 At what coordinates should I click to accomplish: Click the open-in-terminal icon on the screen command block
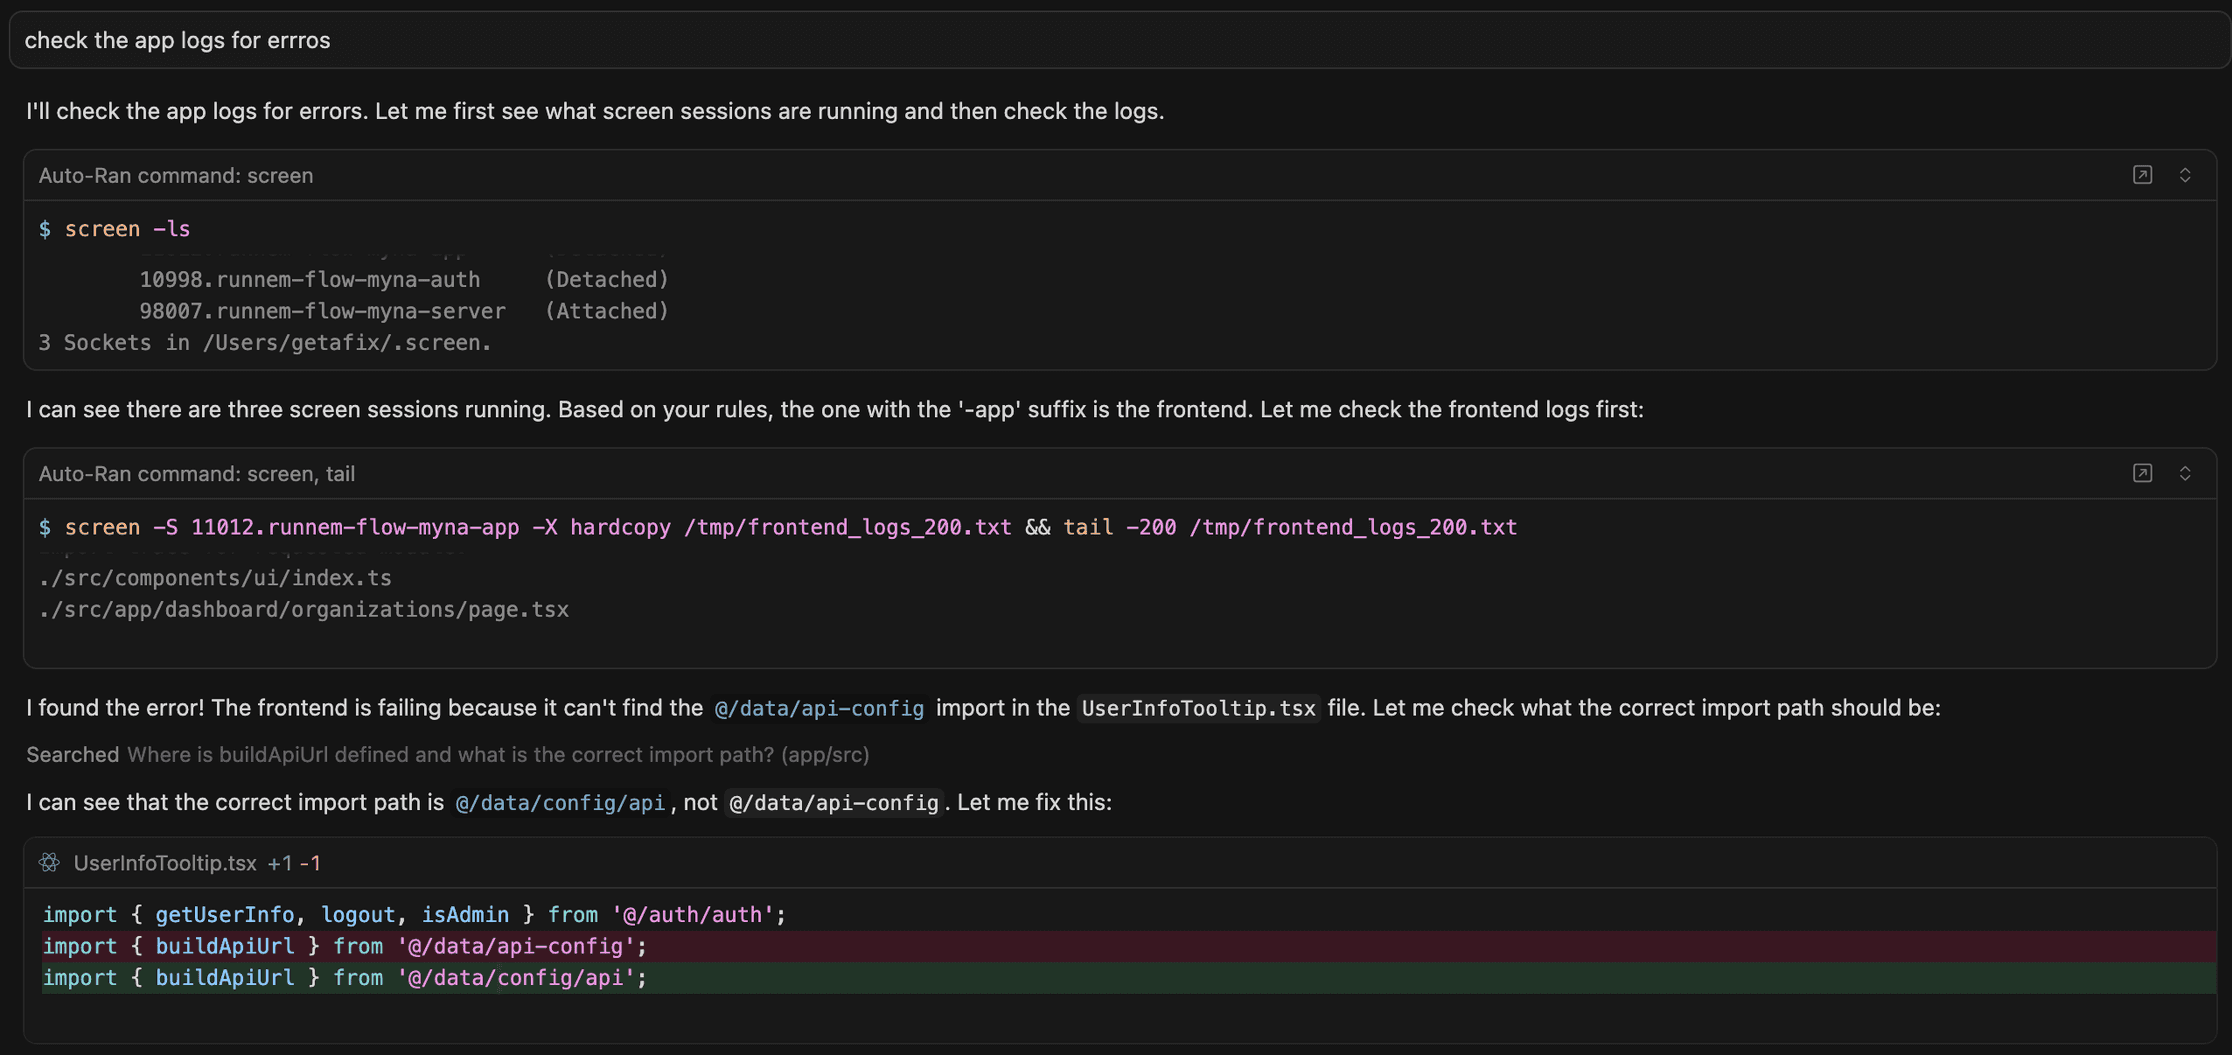[x=2142, y=174]
